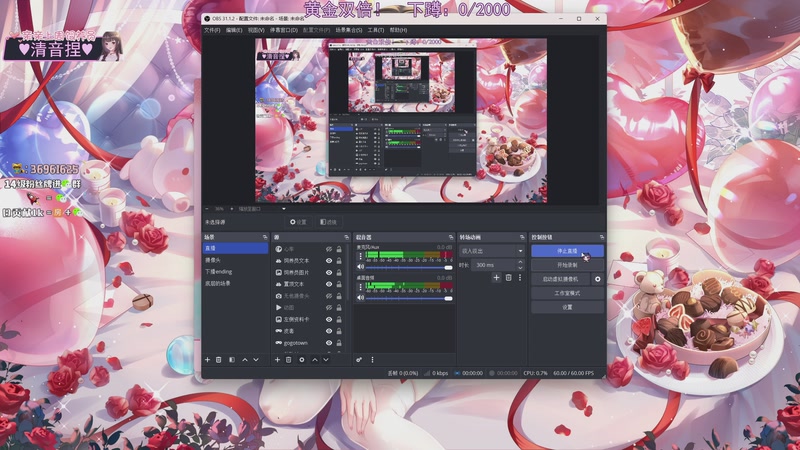
Task: Hide the gogotown source
Action: click(x=329, y=343)
